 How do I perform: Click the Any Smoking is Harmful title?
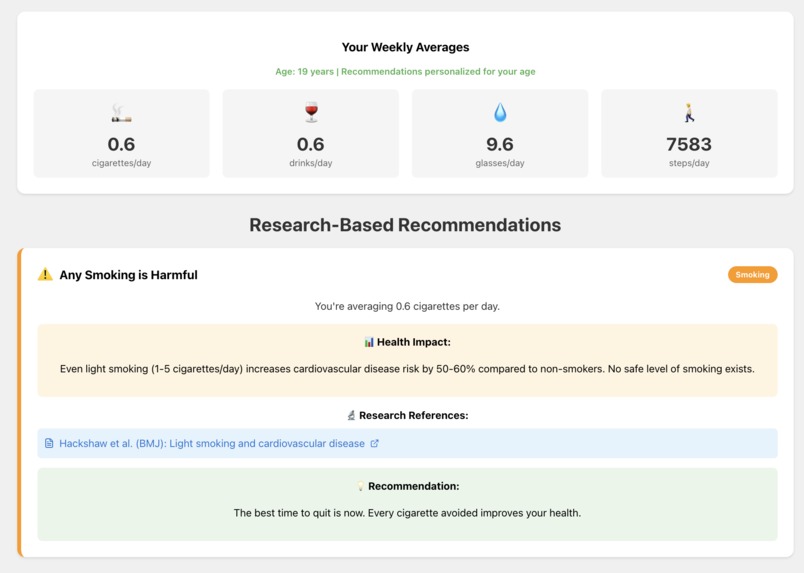click(128, 275)
